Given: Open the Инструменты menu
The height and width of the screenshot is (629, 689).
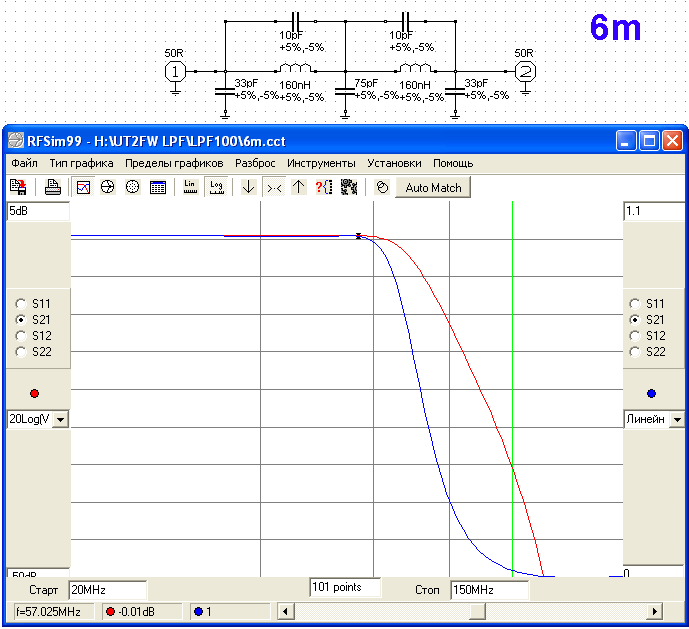Looking at the screenshot, I should [321, 163].
